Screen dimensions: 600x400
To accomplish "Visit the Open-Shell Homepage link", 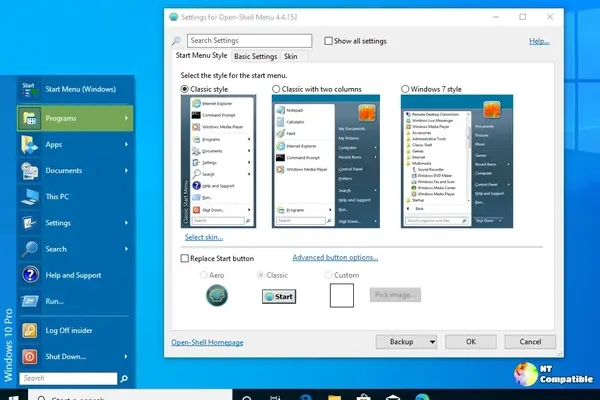I will click(x=207, y=342).
